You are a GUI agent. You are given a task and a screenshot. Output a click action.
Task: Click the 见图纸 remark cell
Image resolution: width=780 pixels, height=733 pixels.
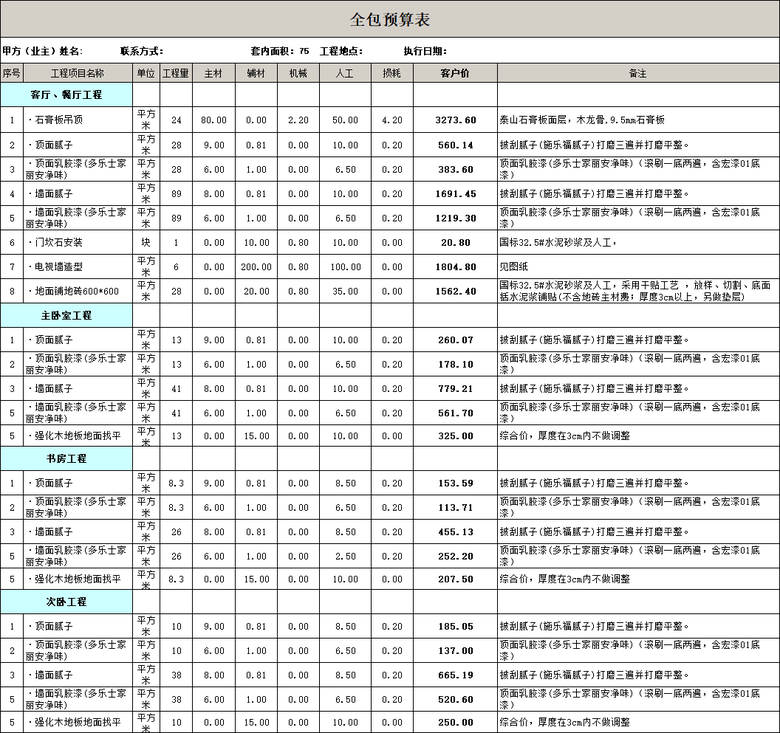tap(638, 267)
